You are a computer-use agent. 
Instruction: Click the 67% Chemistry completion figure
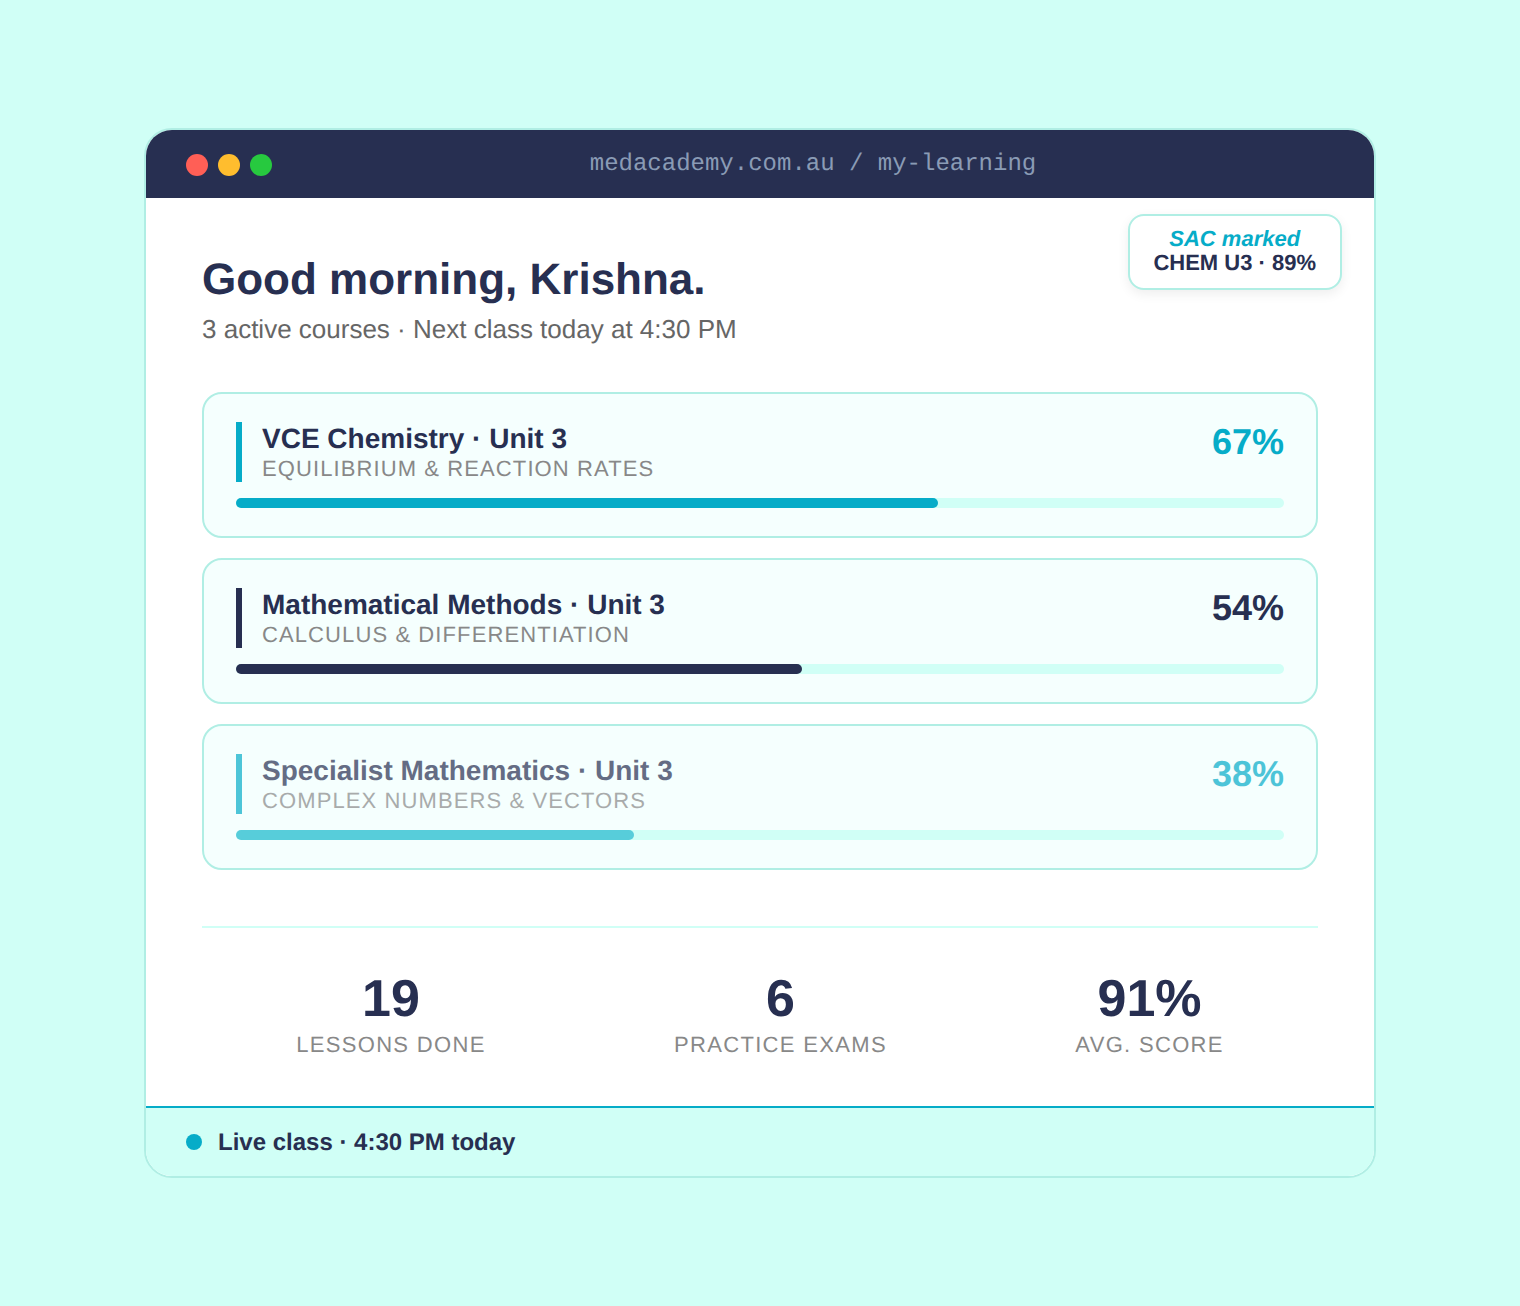[1247, 442]
